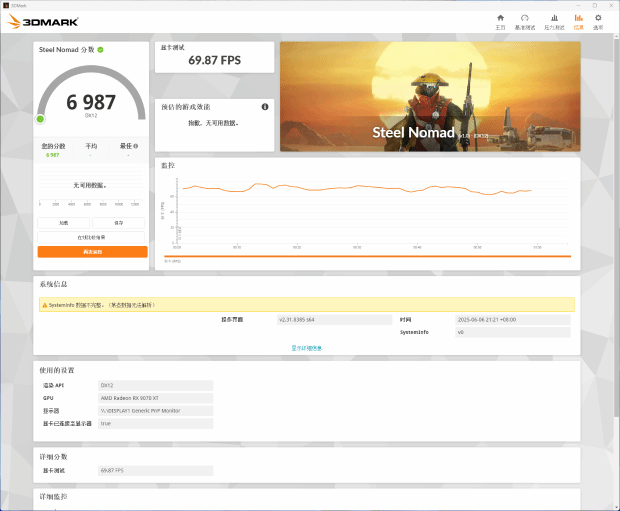Viewport: 620px width, 511px height.
Task: Click the AMD Radeon RX 9070 XT value
Action: click(x=156, y=398)
